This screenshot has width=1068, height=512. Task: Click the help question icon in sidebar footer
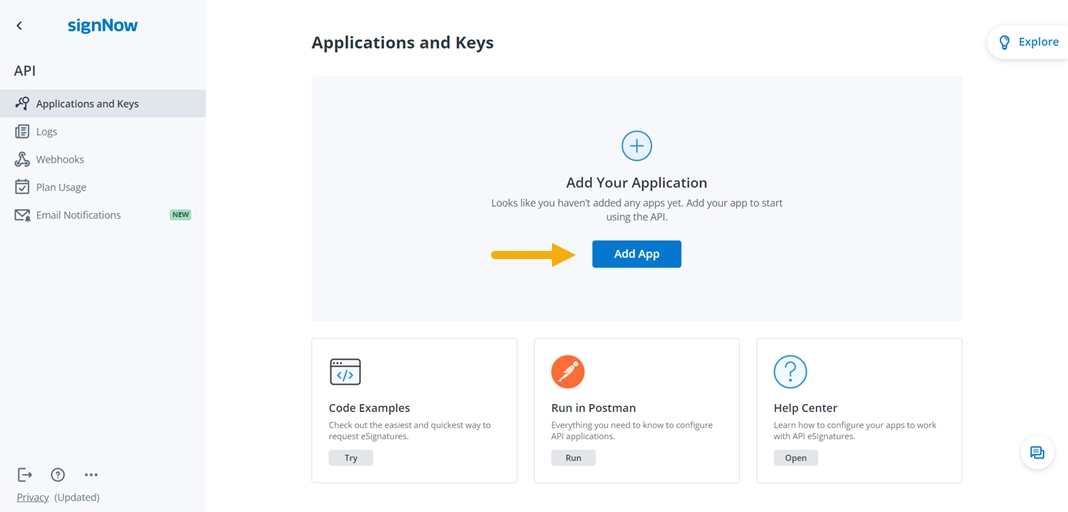click(58, 475)
